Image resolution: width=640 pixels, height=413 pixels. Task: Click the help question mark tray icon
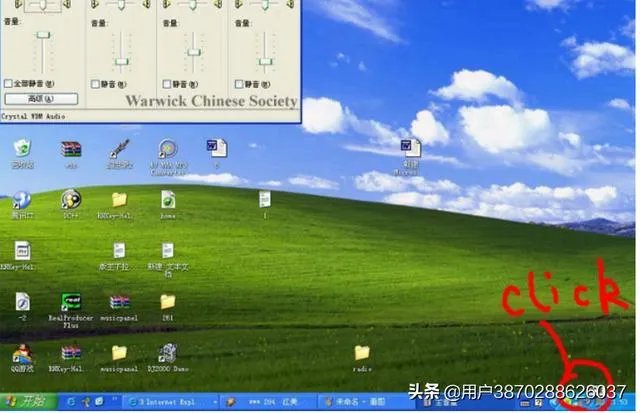tap(539, 403)
